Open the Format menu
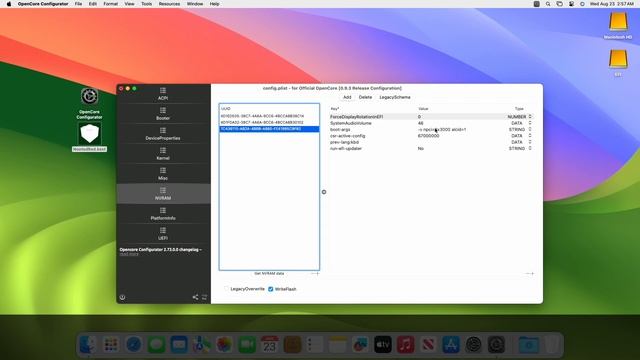Image resolution: width=640 pixels, height=360 pixels. click(x=110, y=4)
